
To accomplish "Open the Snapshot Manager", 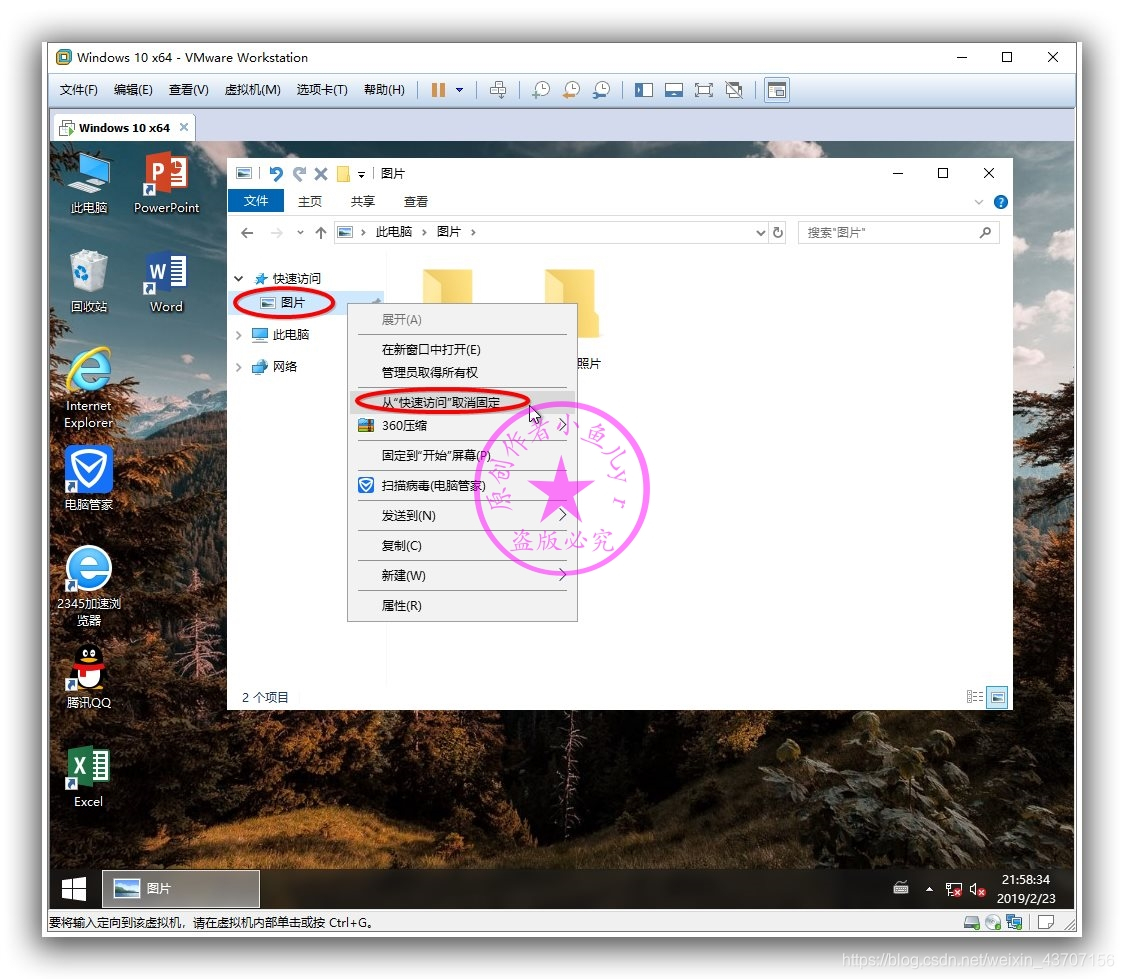I will pyautogui.click(x=601, y=90).
